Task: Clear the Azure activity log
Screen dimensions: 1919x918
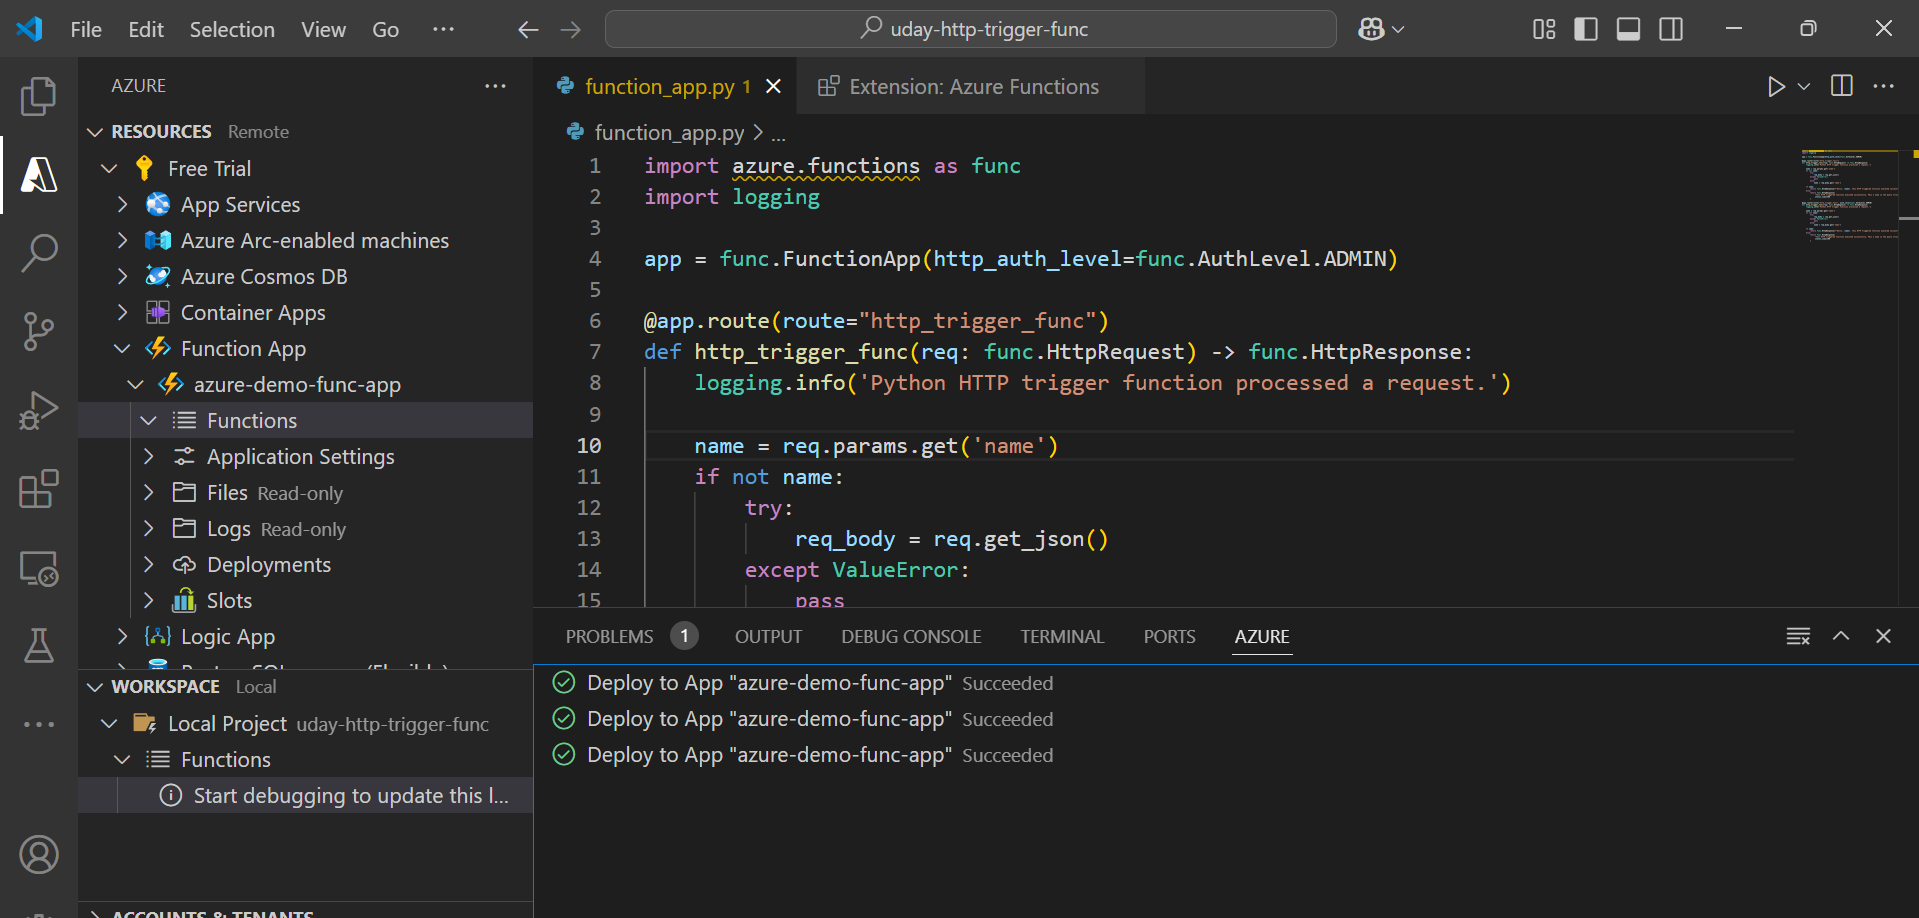Action: 1798,637
